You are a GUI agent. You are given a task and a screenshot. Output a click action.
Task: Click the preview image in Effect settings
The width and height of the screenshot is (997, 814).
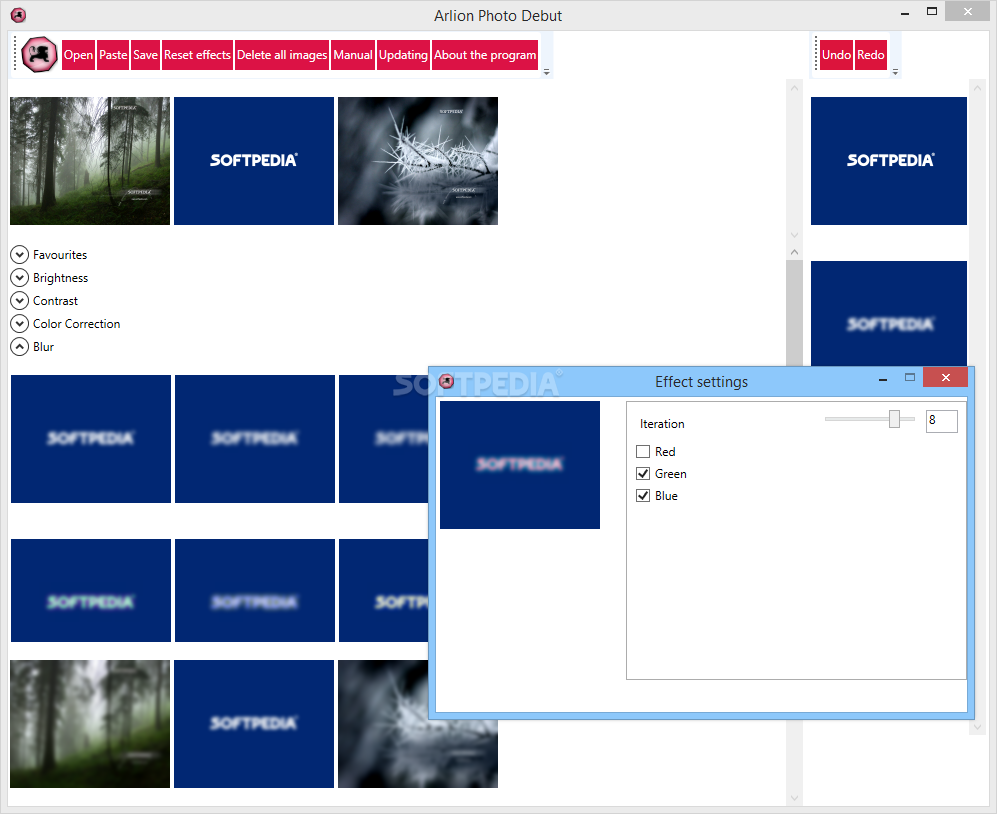[x=519, y=465]
